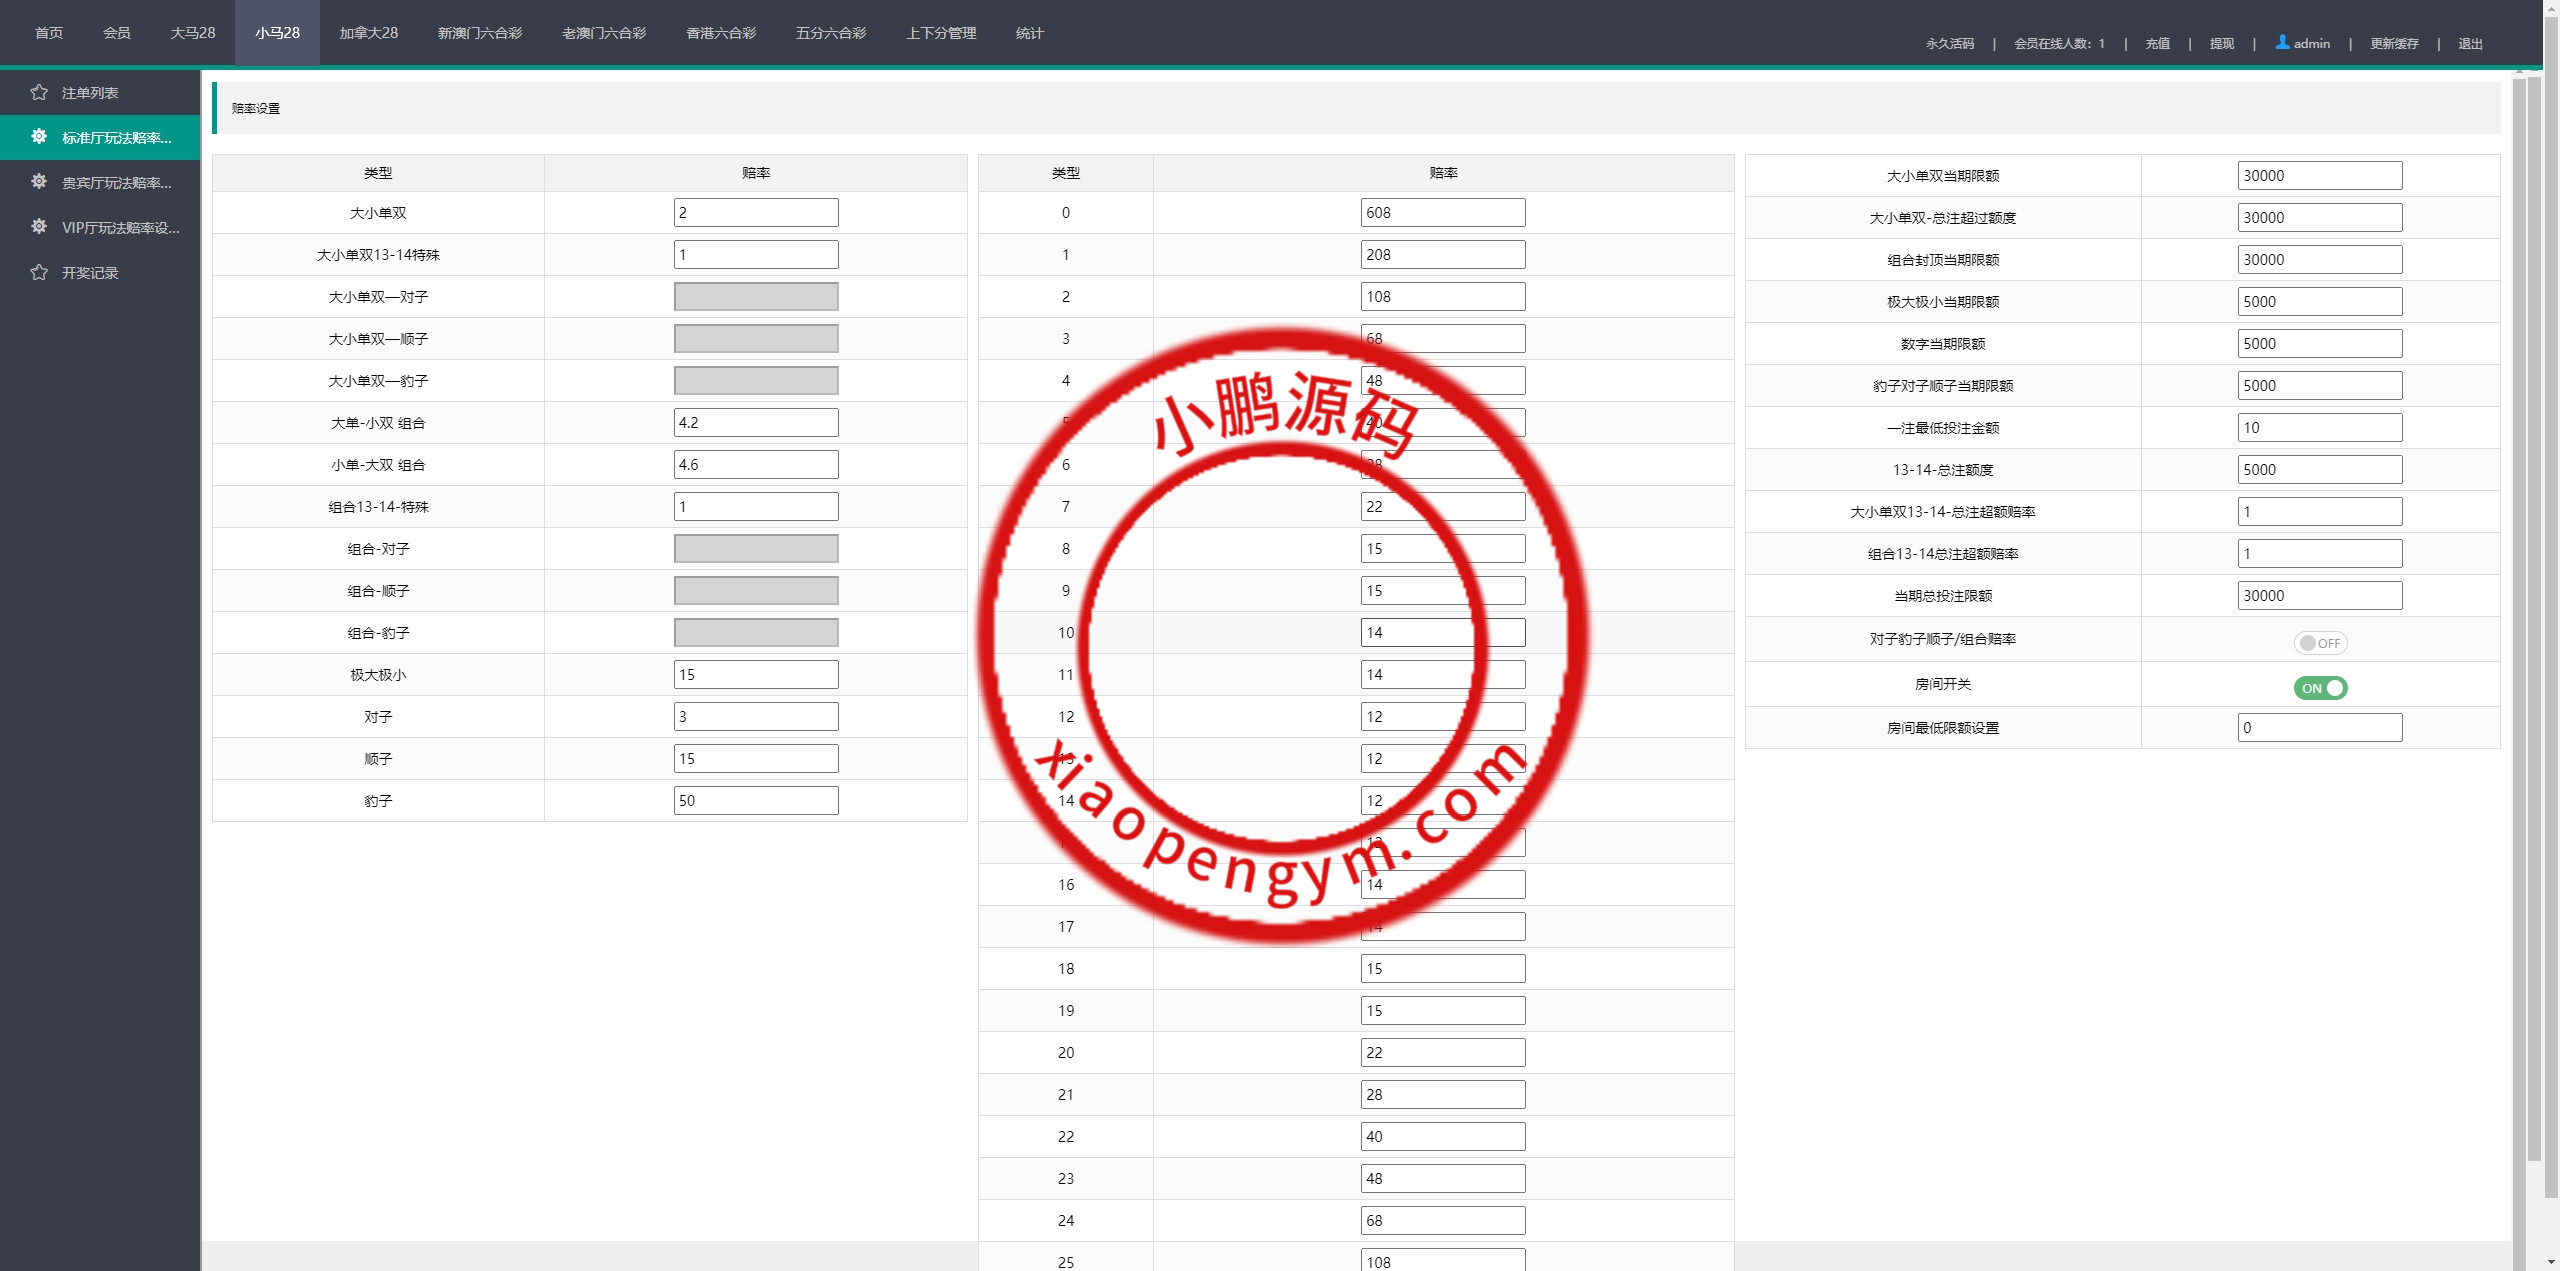
Task: Click the 一注最低投注金额 input field
Action: 2319,427
